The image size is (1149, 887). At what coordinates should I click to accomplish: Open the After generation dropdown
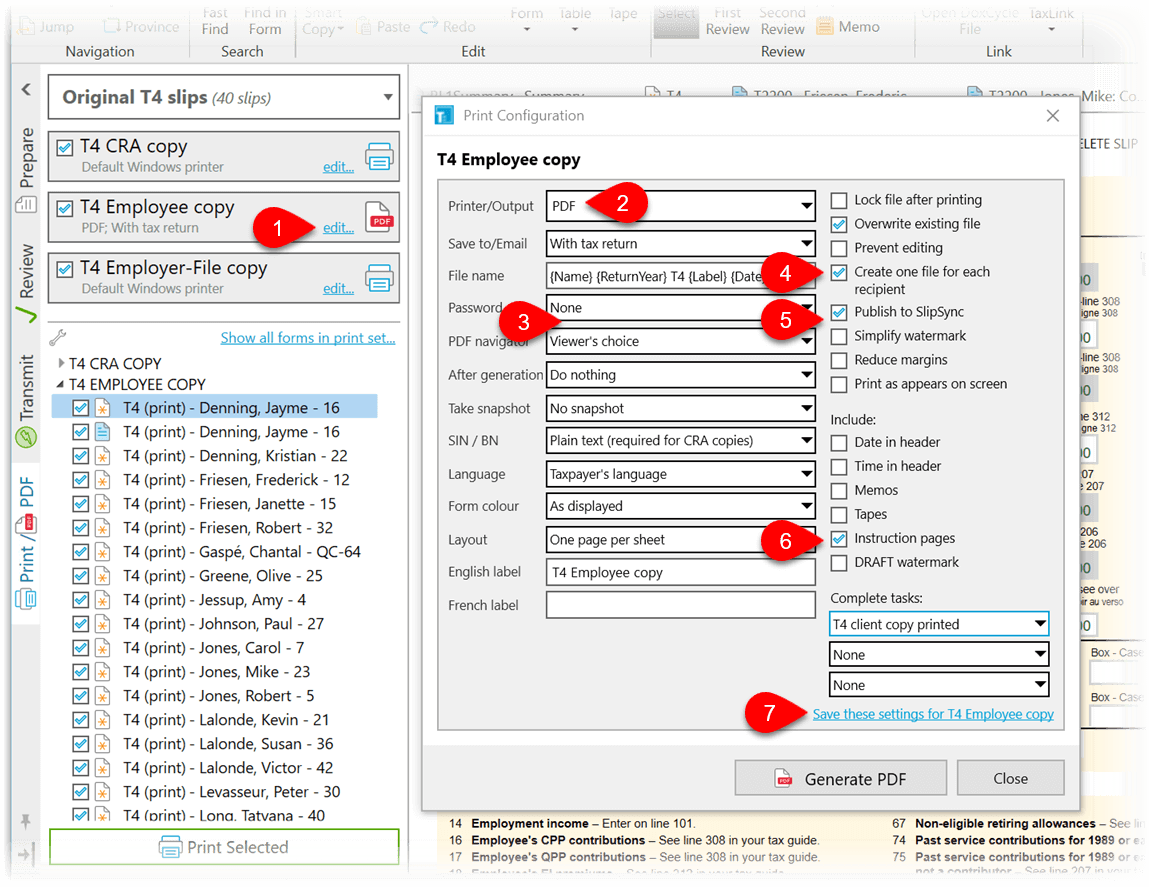point(681,375)
